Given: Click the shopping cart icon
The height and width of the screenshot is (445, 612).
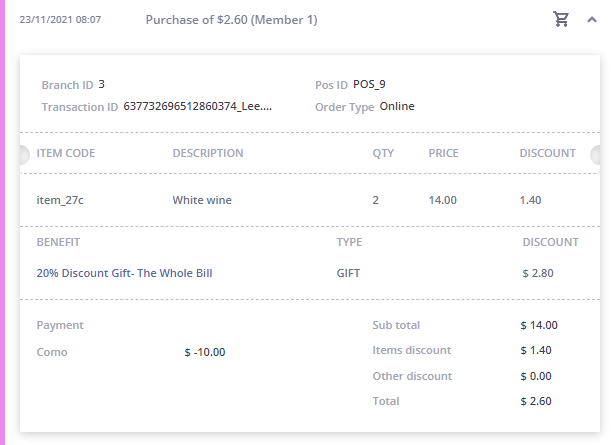Looking at the screenshot, I should (561, 19).
